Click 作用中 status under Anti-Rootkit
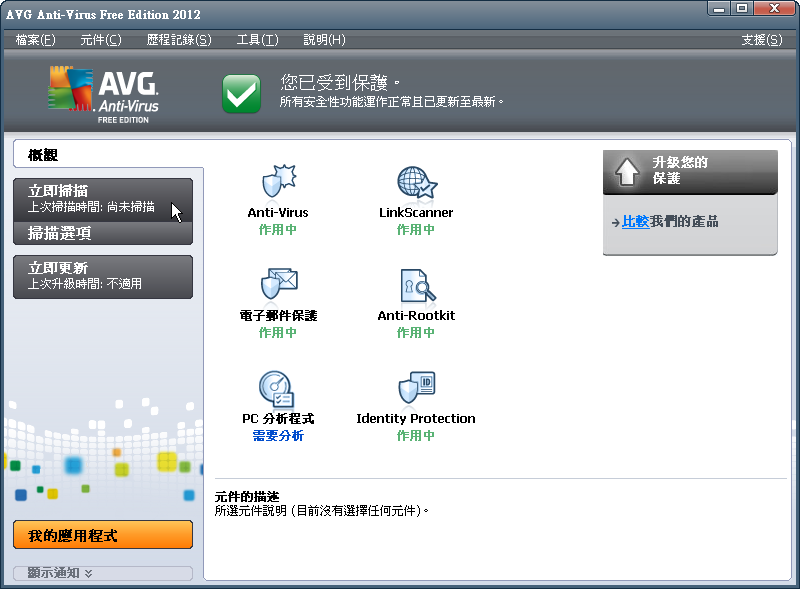Screen dimensions: 800x589 tap(416, 333)
